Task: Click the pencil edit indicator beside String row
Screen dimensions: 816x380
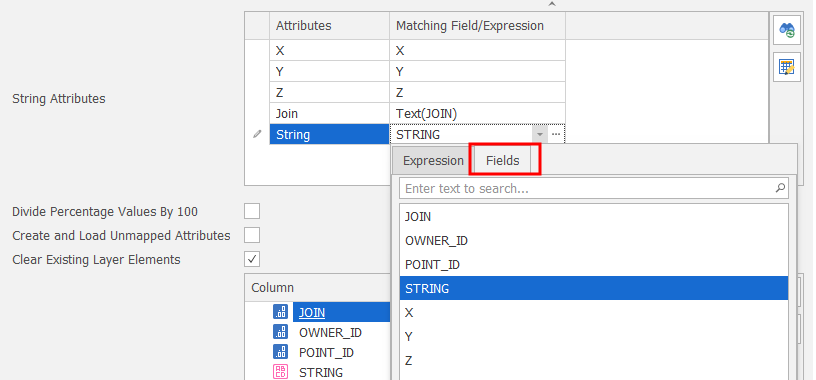Action: (257, 134)
